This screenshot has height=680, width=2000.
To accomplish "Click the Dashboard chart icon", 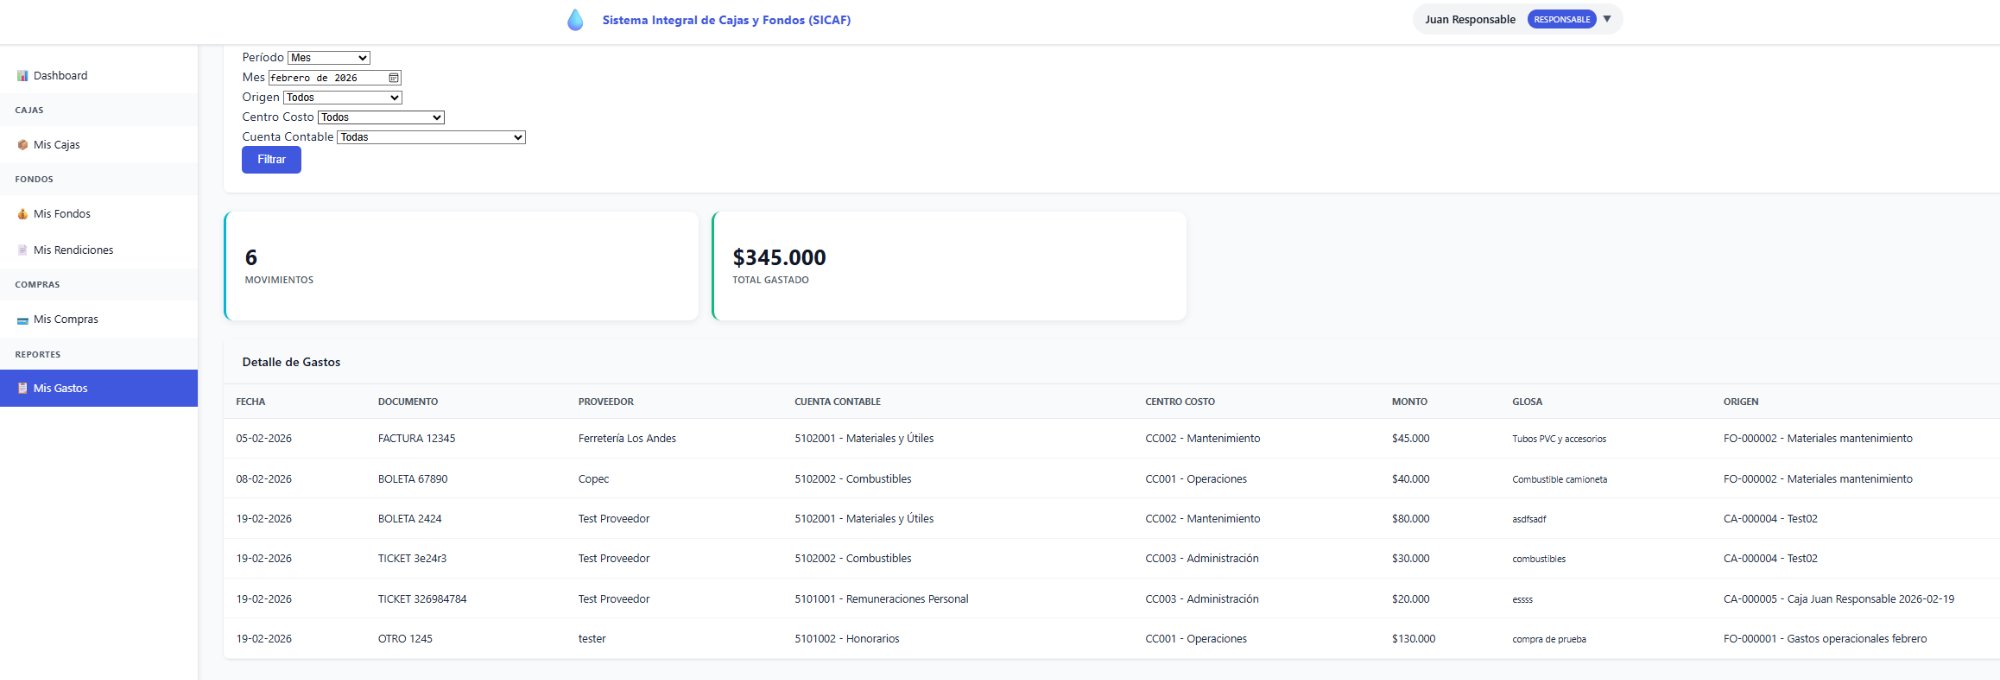I will [22, 76].
